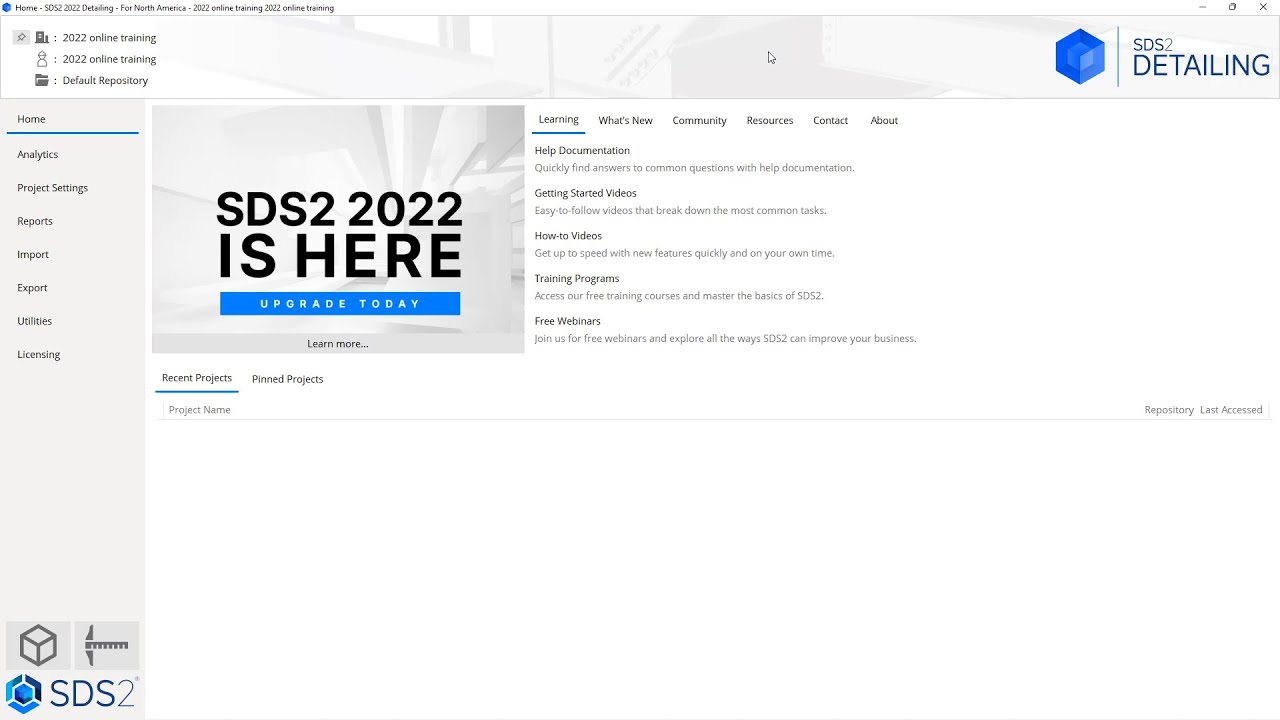
Task: Click the 'Default Repository' text
Action: (105, 80)
